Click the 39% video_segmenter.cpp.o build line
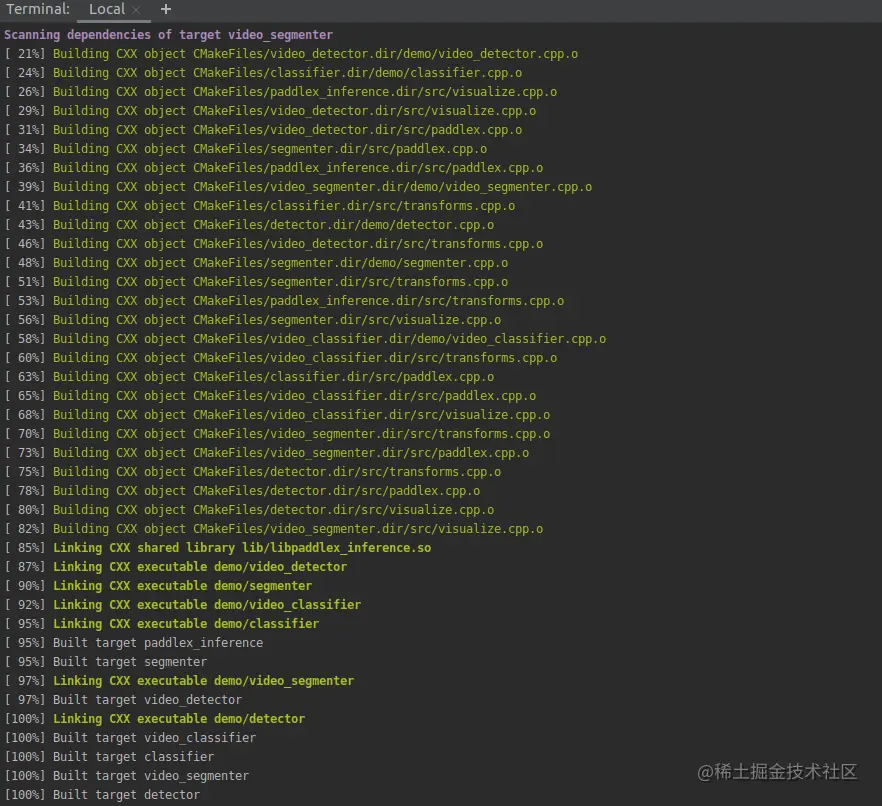Viewport: 882px width, 806px height. coord(298,187)
